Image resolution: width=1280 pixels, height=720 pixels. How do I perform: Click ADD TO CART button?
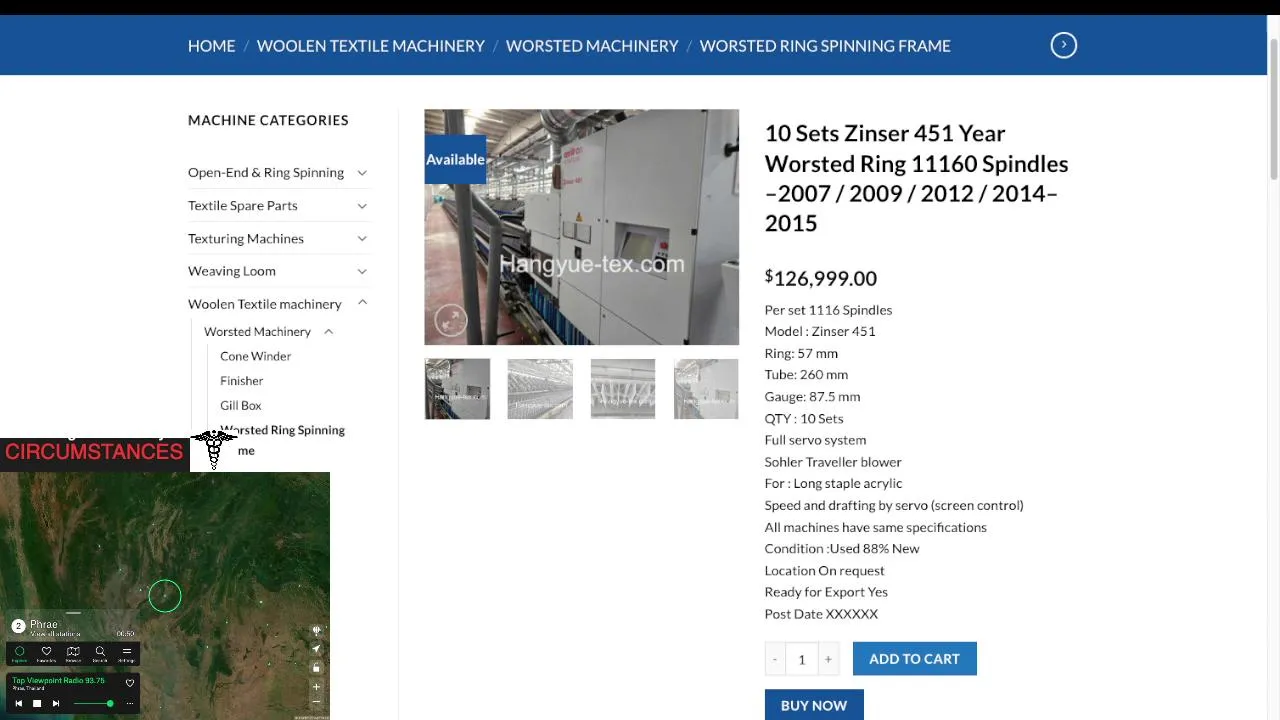(914, 658)
